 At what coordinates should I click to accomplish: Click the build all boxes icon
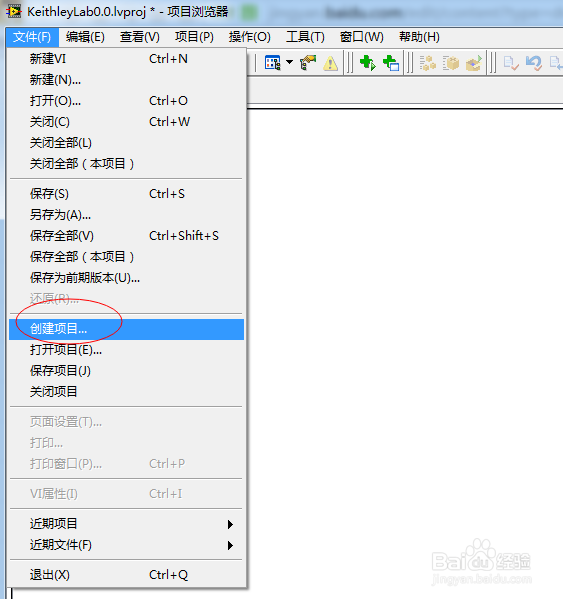[x=427, y=63]
